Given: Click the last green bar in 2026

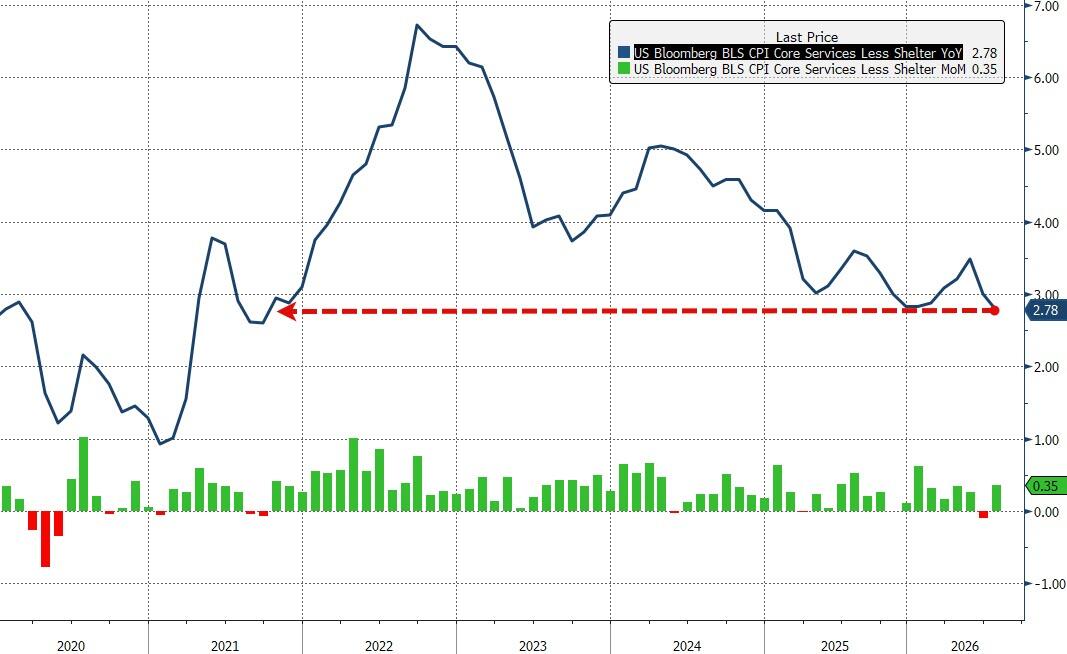Looking at the screenshot, I should [996, 498].
